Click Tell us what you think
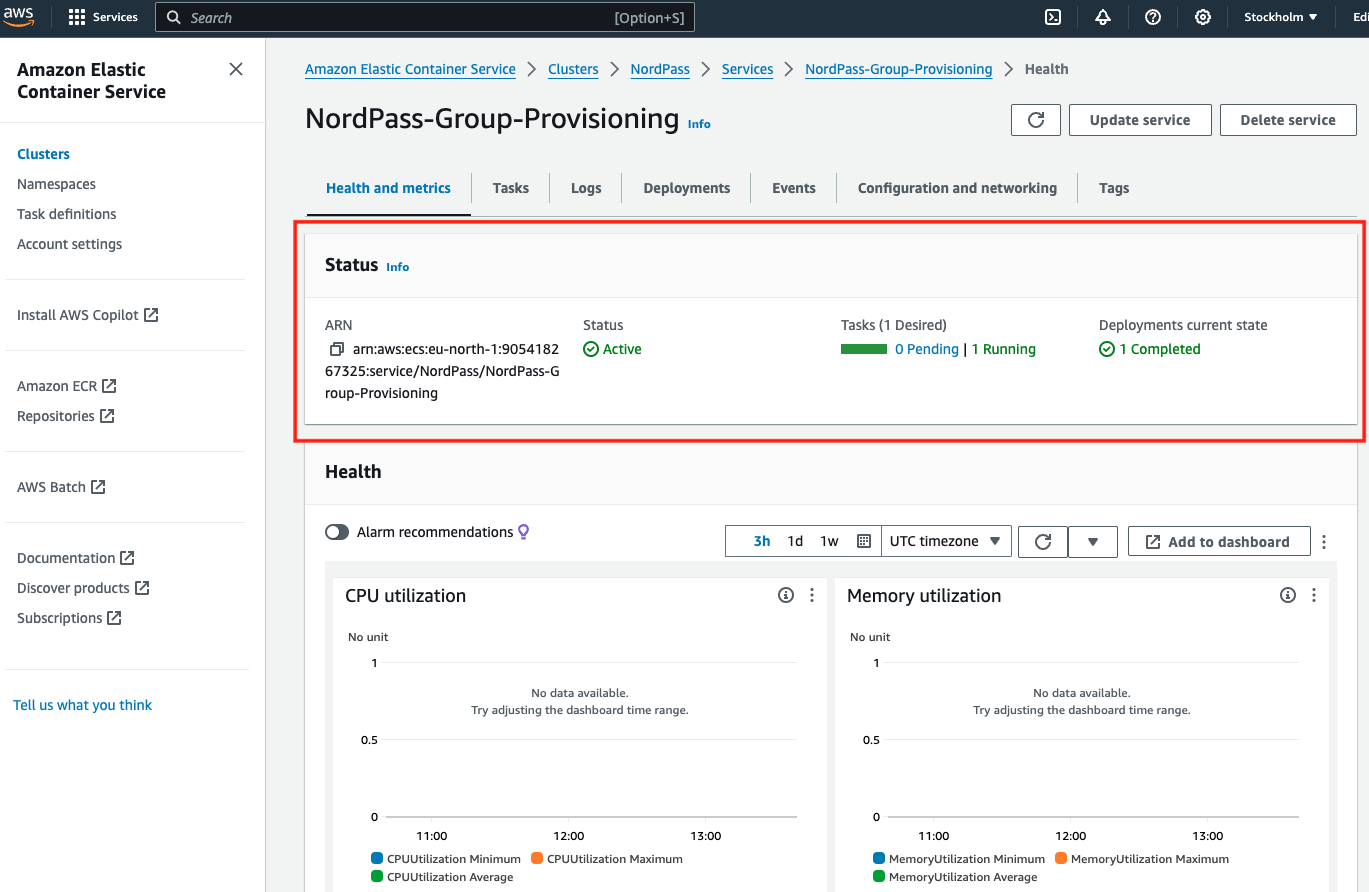The image size is (1369, 892). pyautogui.click(x=82, y=705)
